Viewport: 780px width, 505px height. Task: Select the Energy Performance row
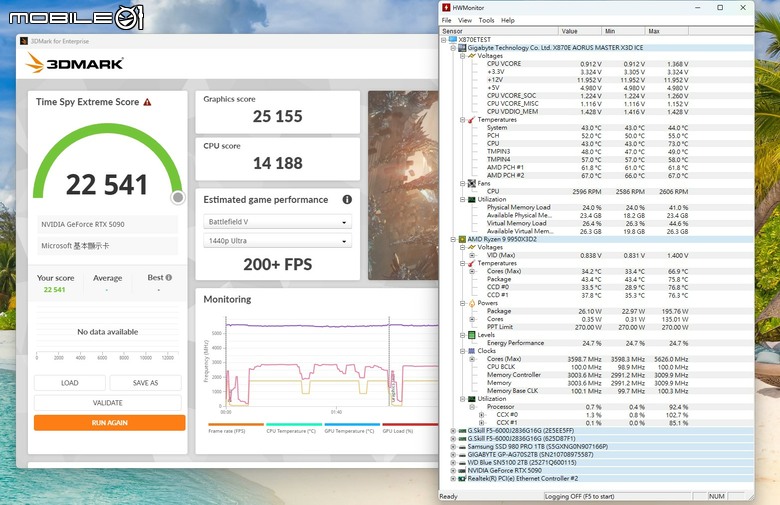pyautogui.click(x=587, y=343)
